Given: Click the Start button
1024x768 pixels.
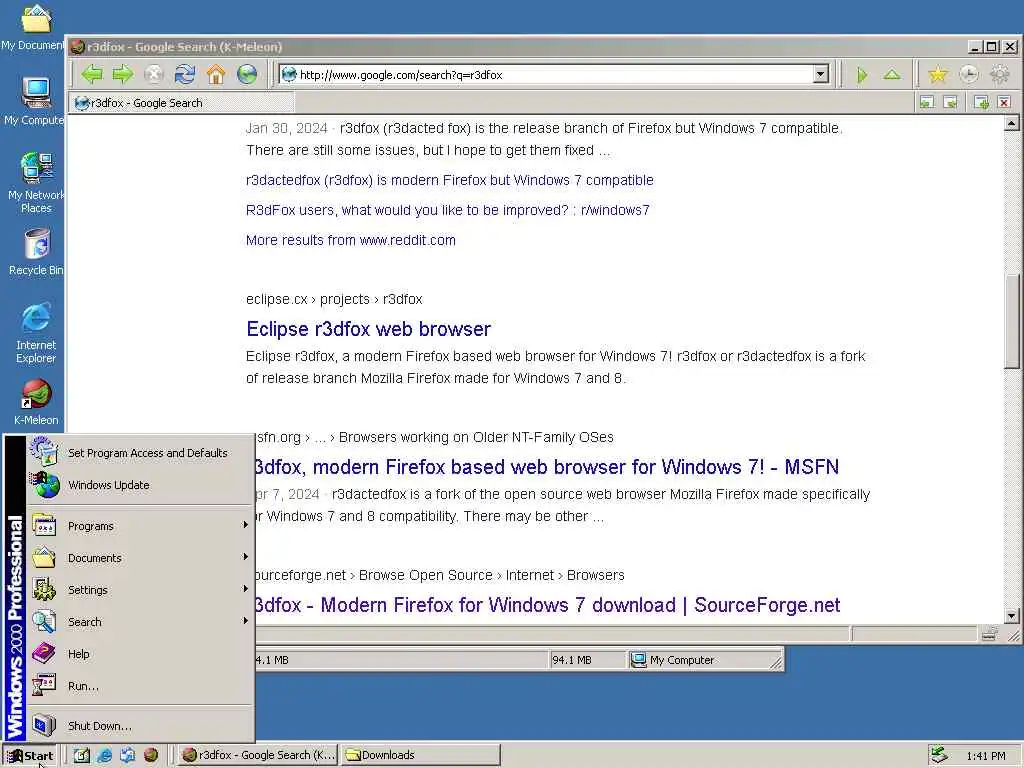Looking at the screenshot, I should (30, 755).
